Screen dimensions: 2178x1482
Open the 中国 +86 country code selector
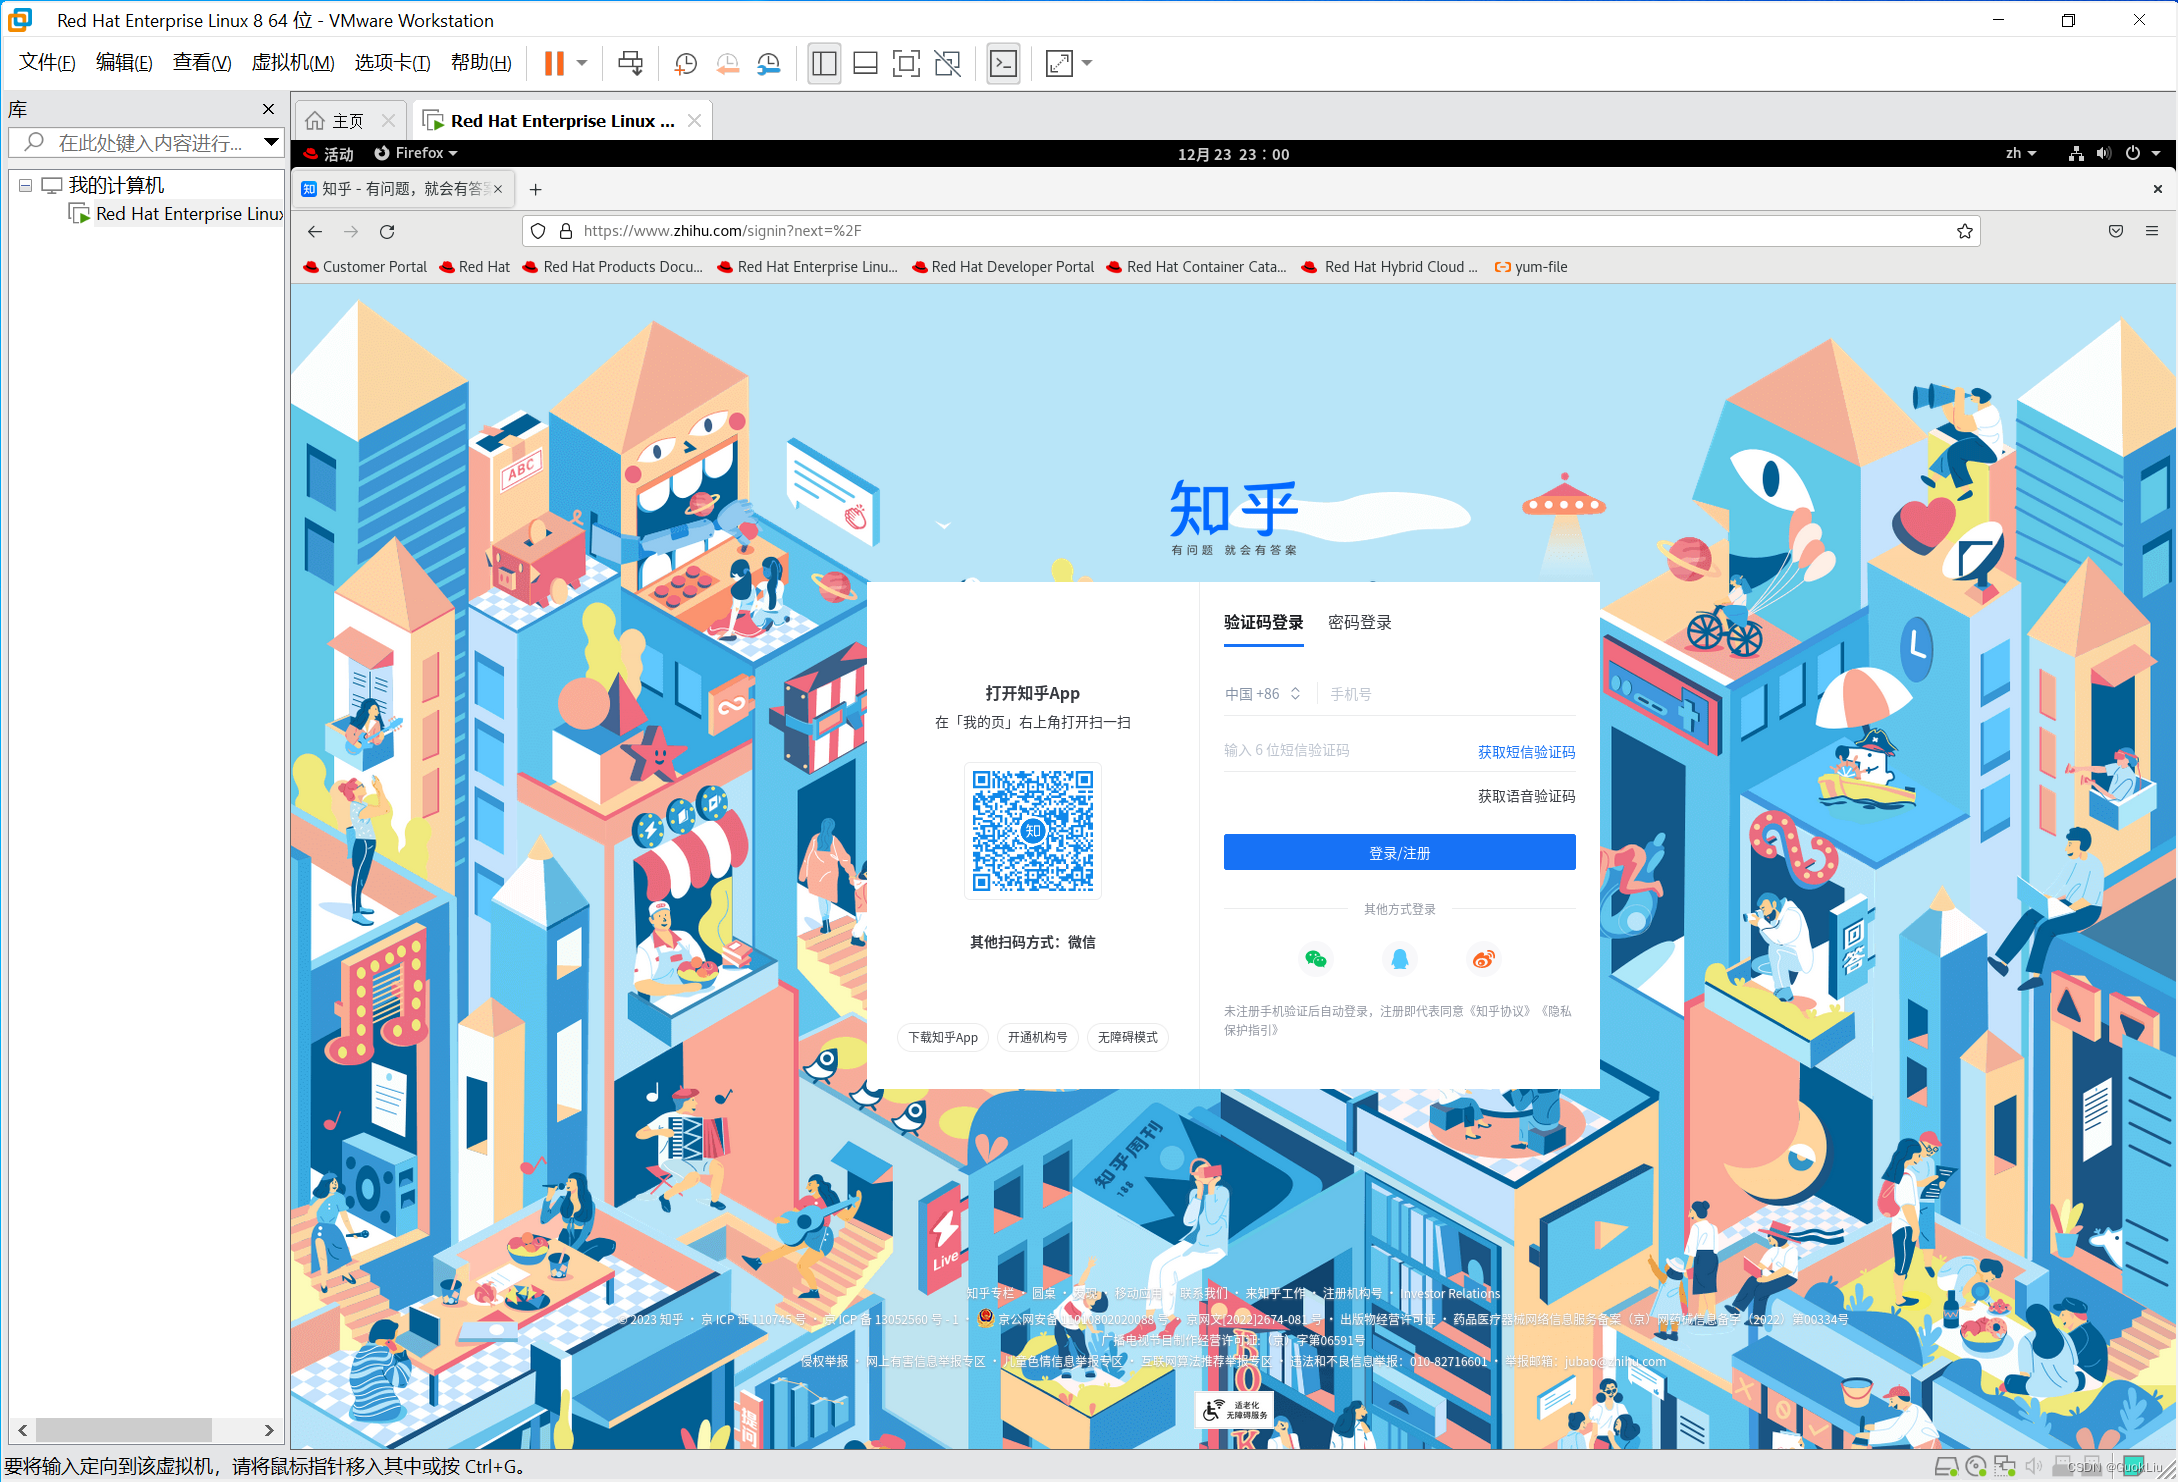[1262, 694]
